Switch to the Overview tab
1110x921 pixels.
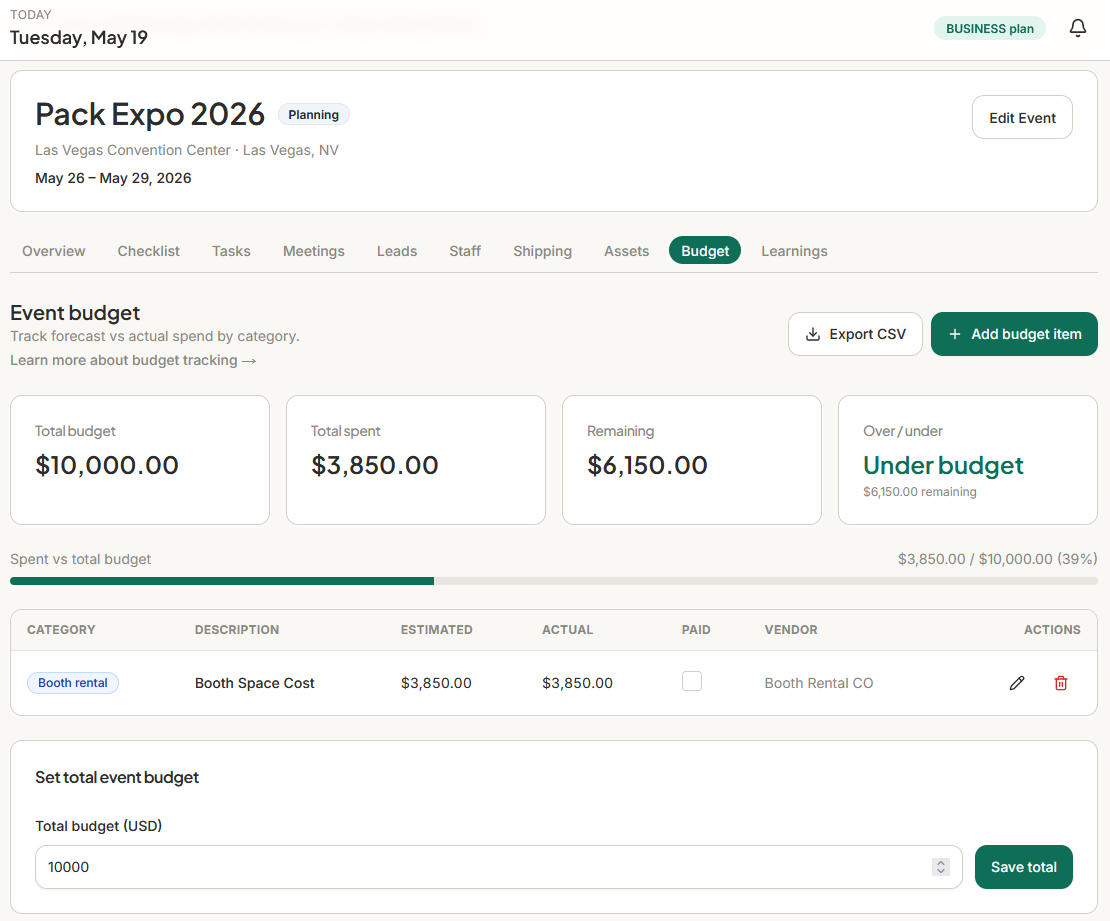pos(54,251)
